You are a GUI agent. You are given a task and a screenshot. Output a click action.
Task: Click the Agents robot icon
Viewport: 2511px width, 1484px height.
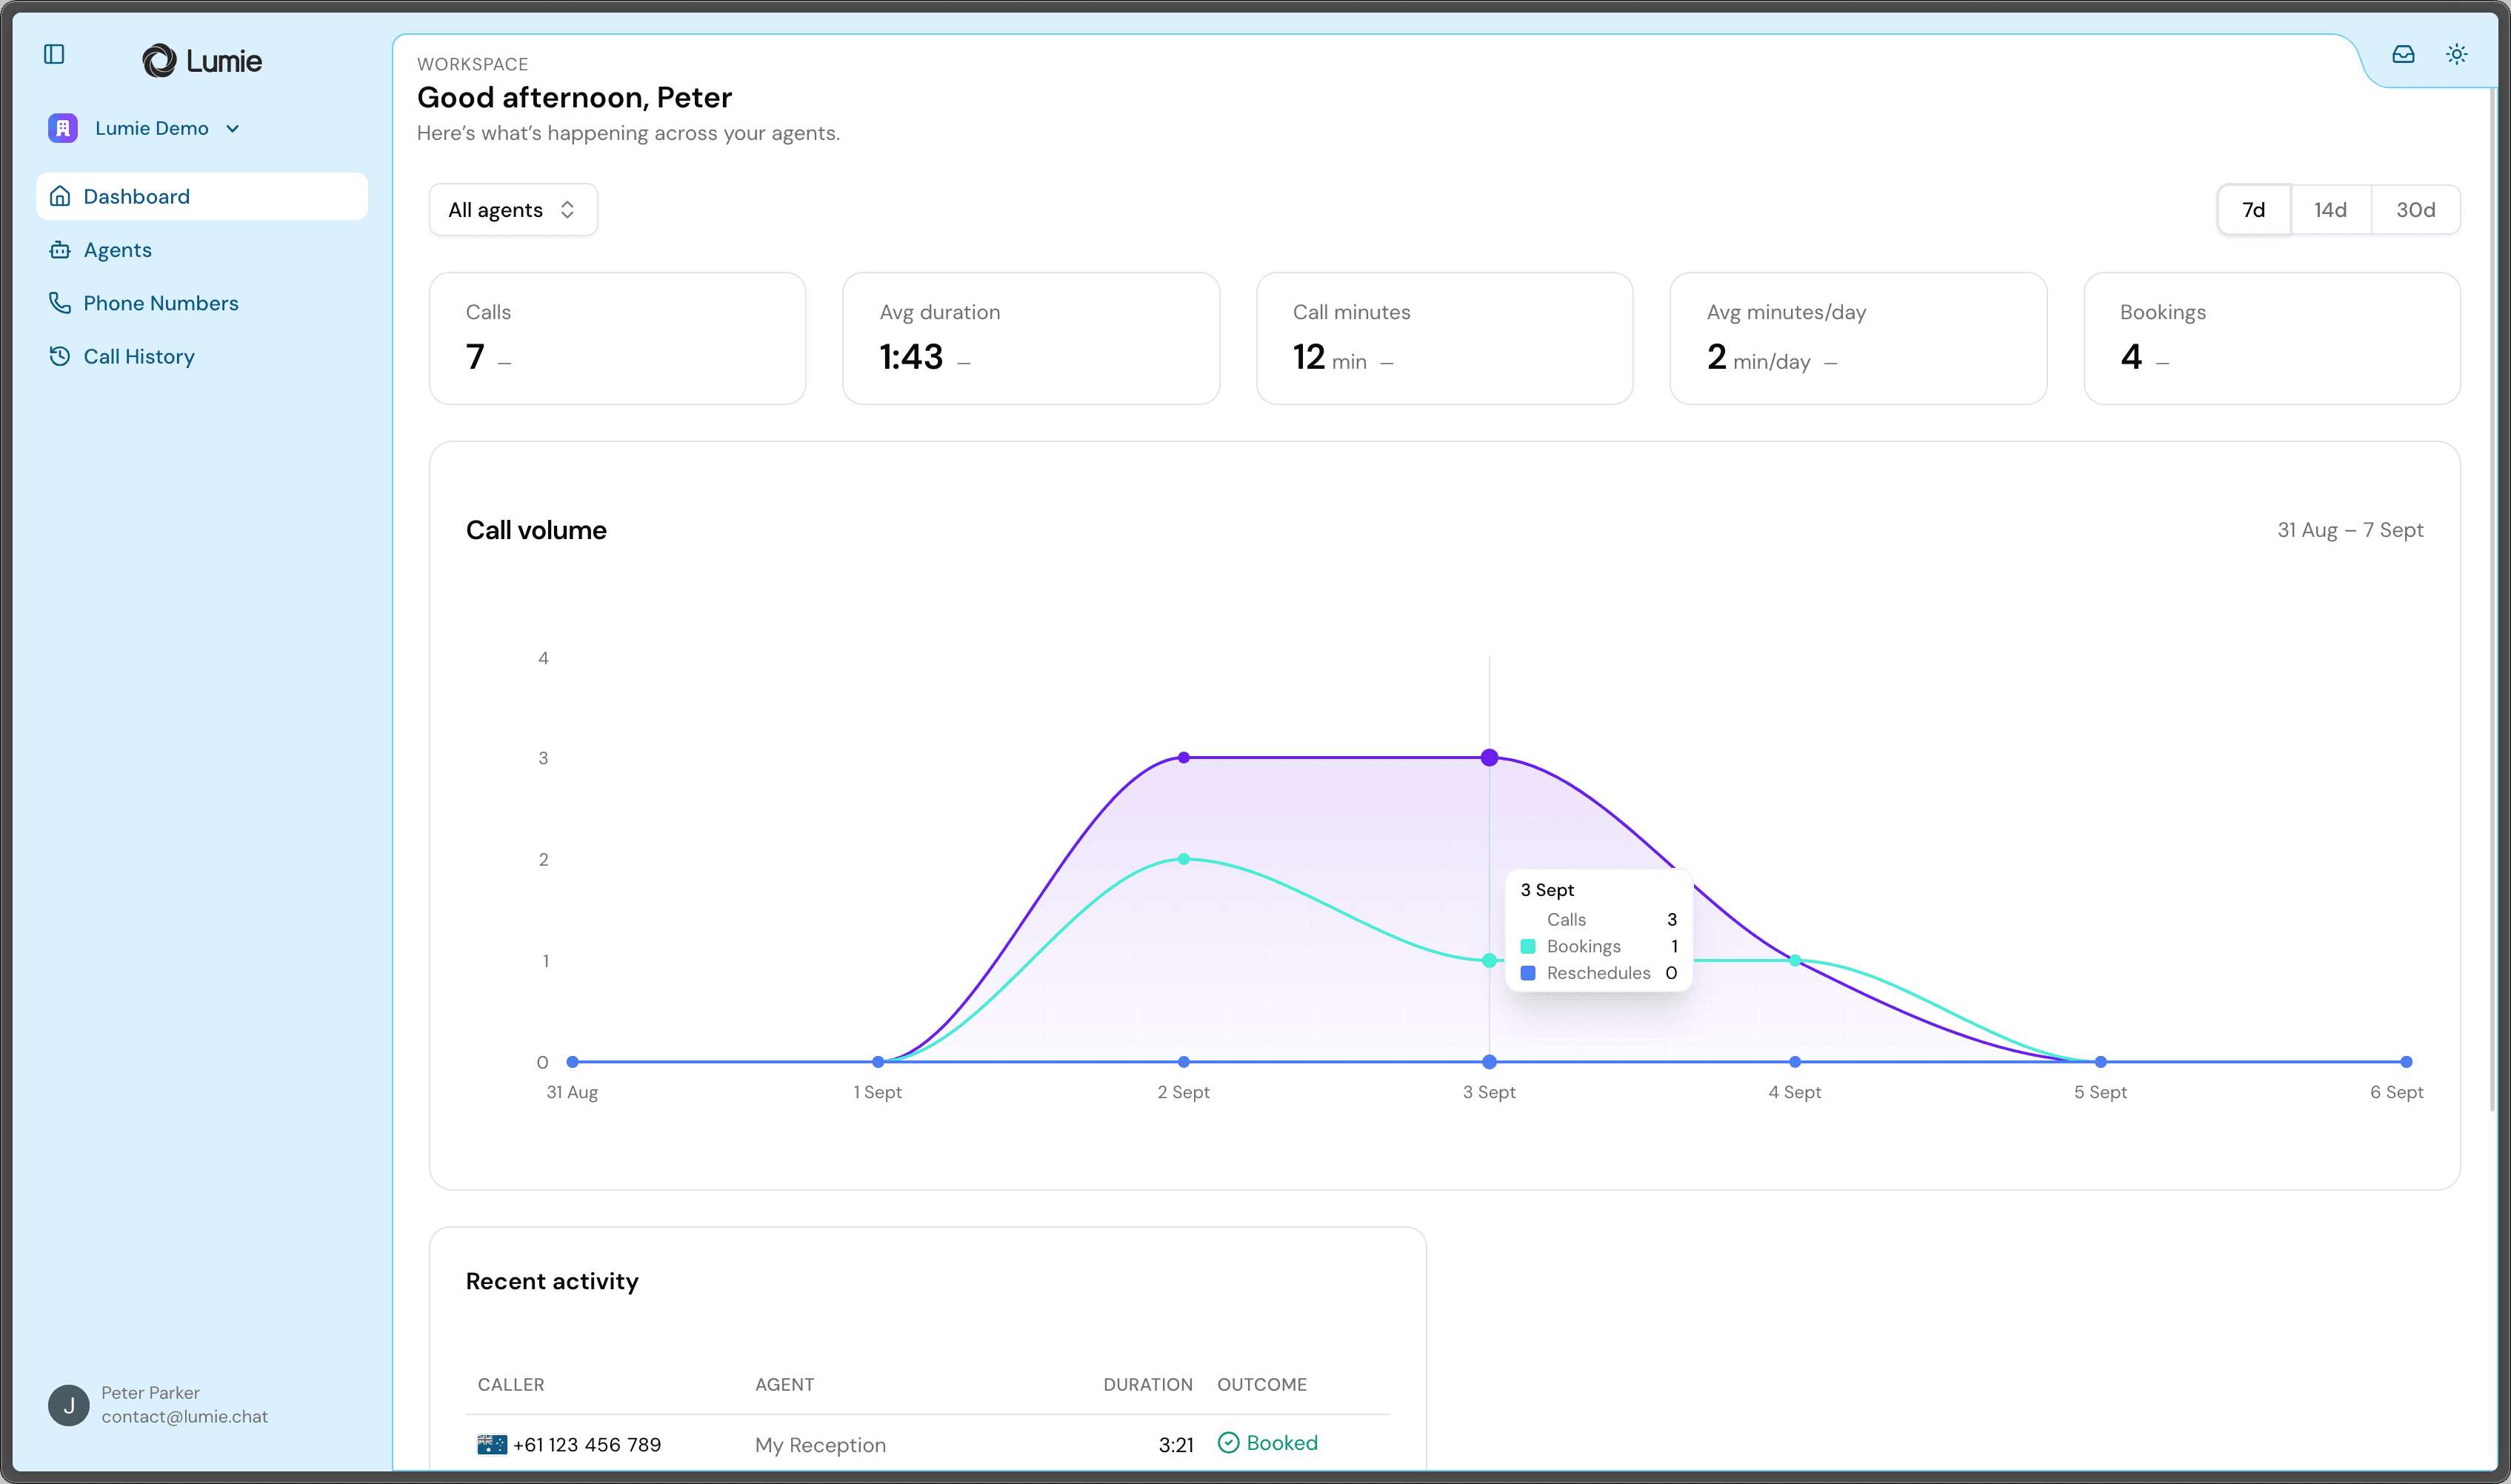coord(60,250)
